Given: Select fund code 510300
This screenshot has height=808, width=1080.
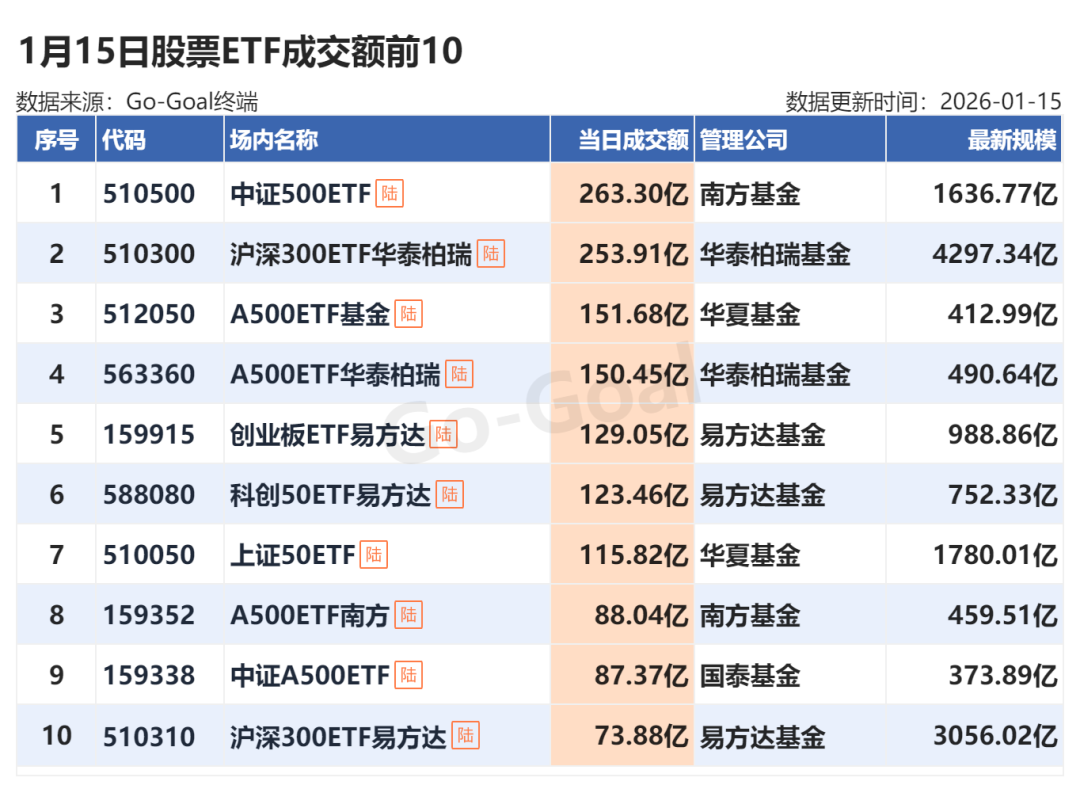Looking at the screenshot, I should click(x=149, y=254).
